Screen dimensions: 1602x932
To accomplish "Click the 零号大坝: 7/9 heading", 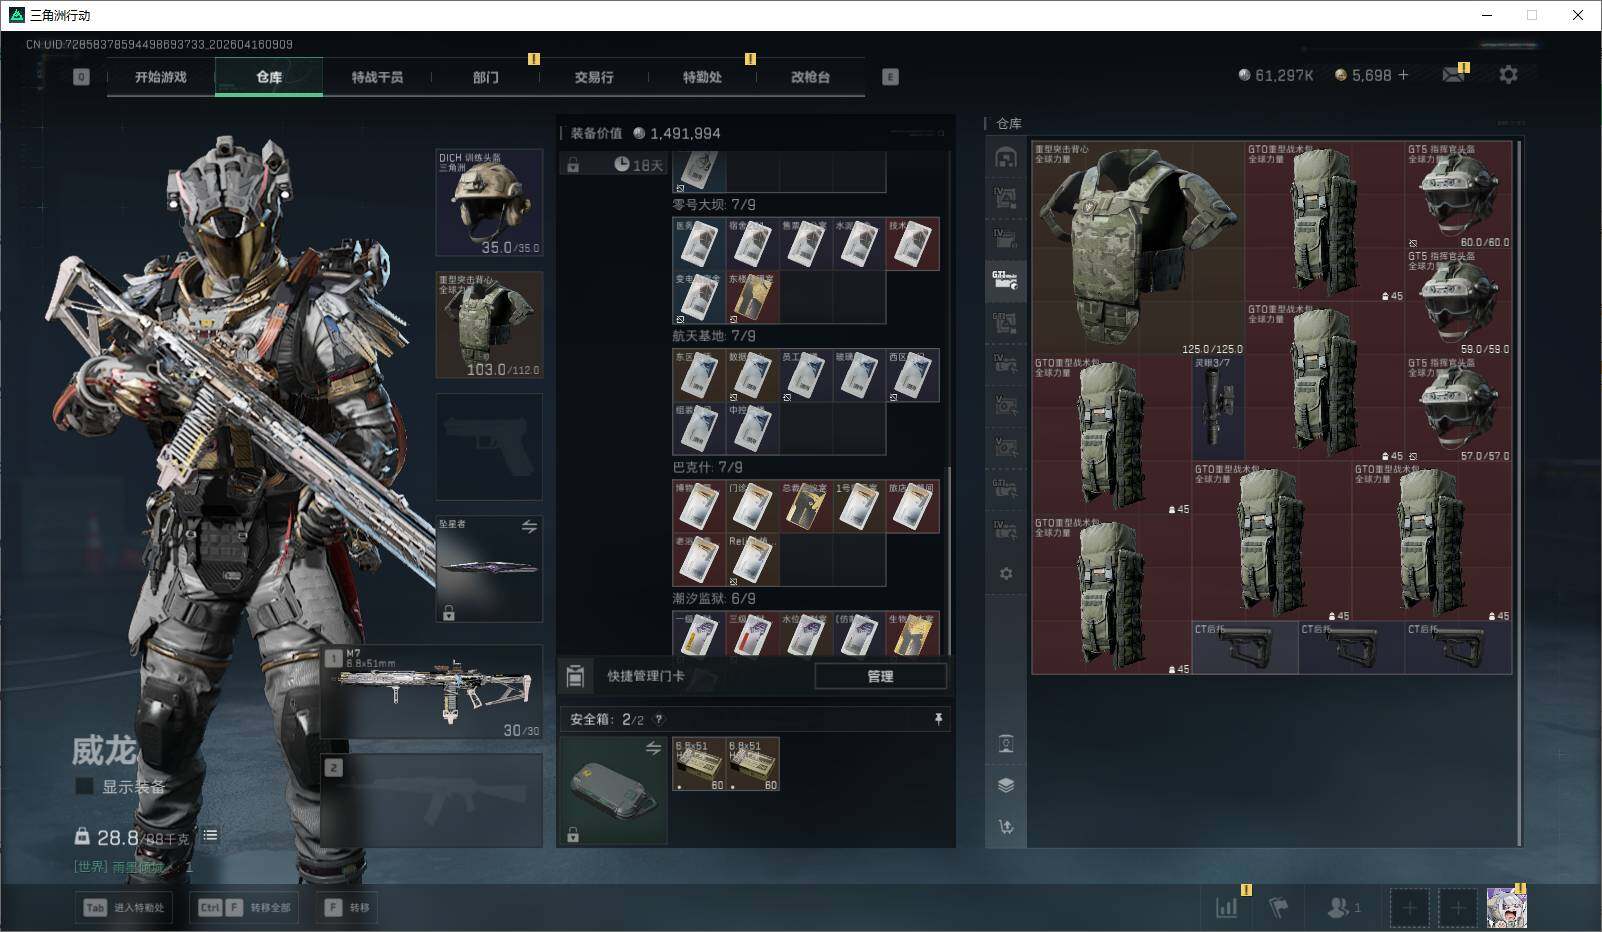I will 714,205.
